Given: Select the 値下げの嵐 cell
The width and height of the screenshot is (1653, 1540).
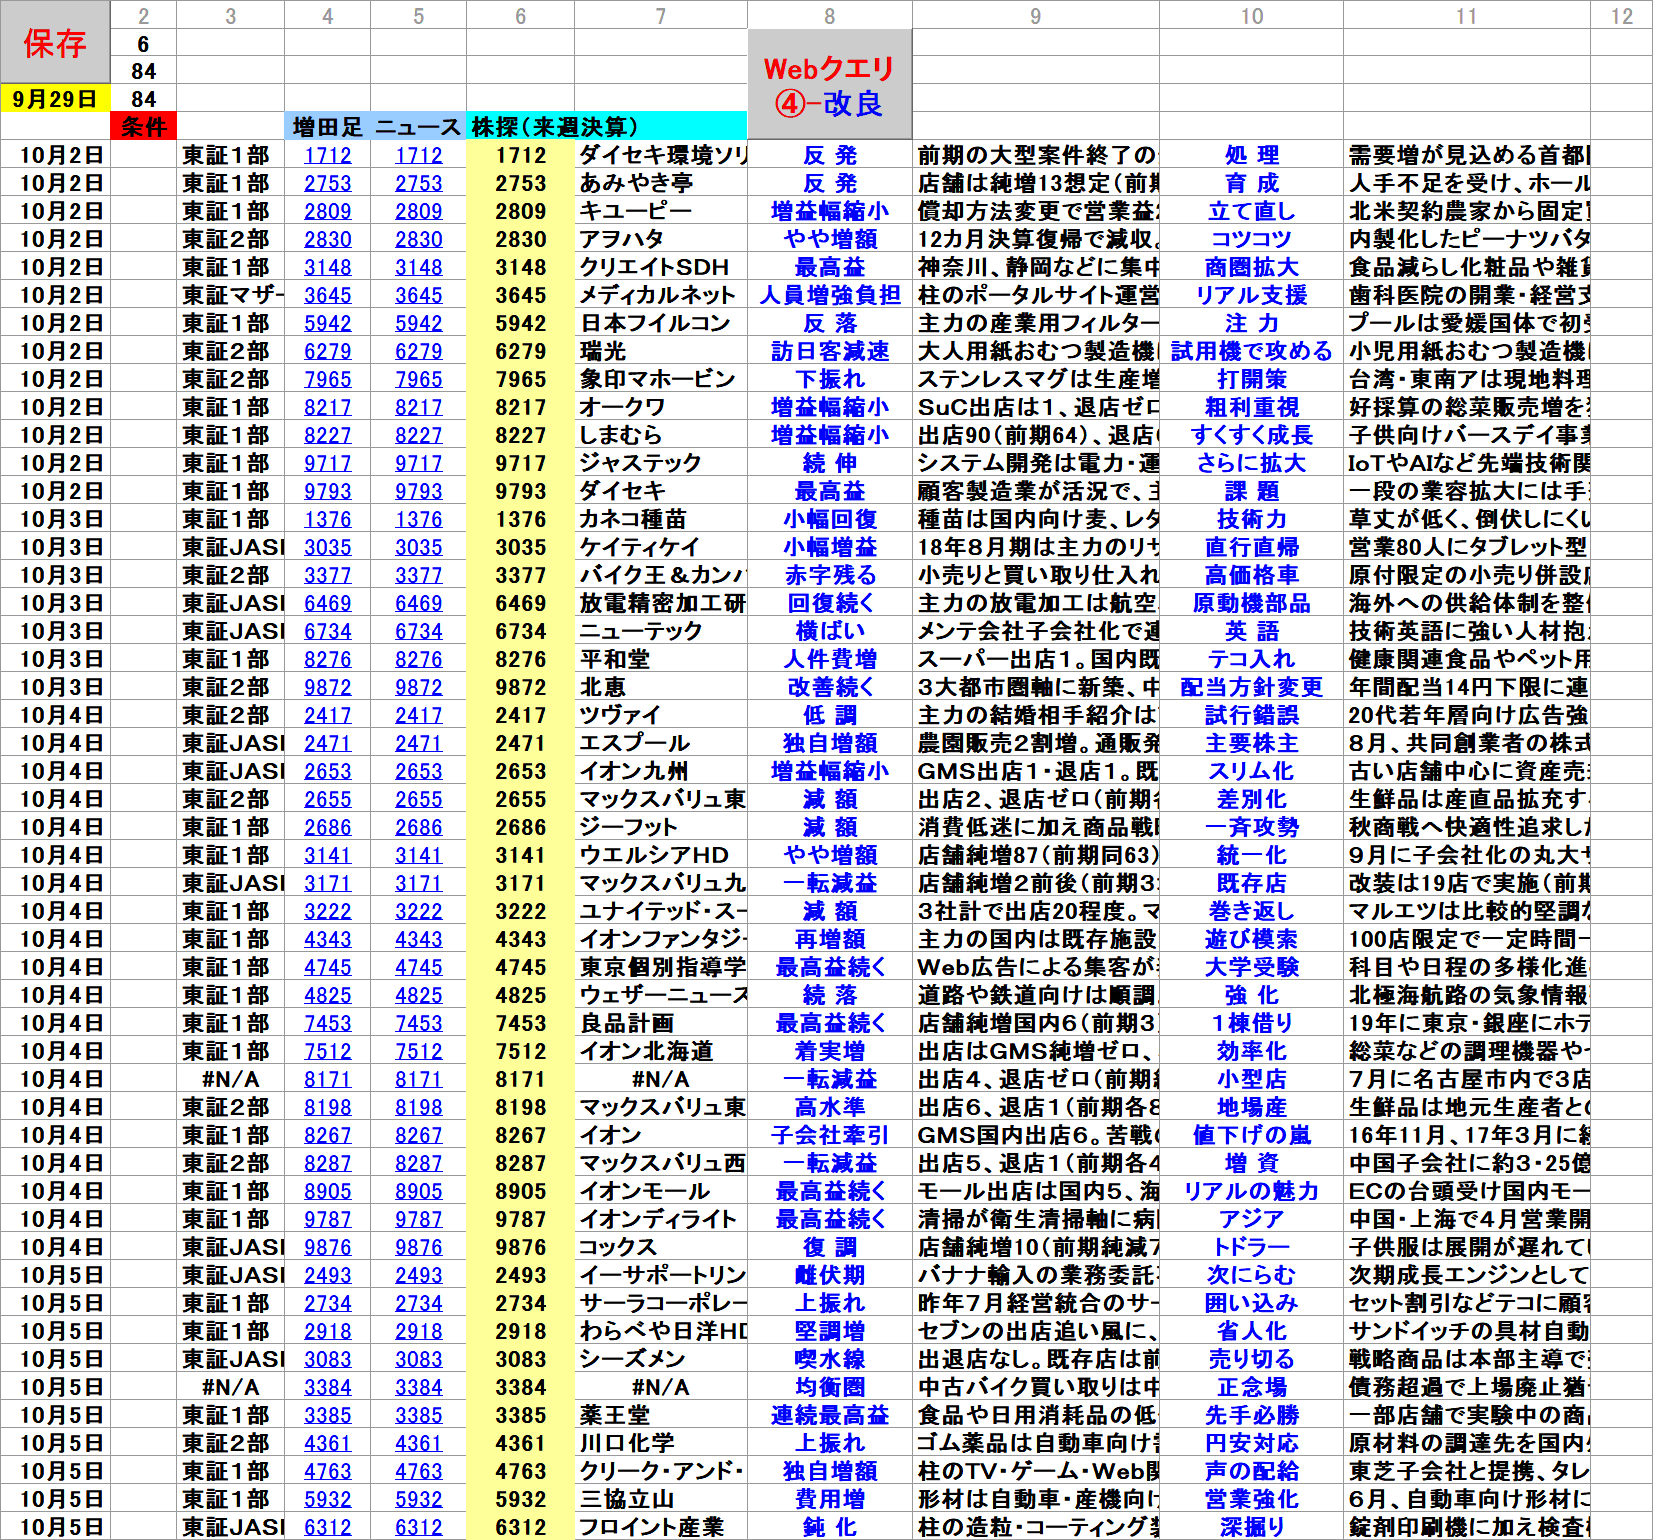Looking at the screenshot, I should [1251, 1135].
